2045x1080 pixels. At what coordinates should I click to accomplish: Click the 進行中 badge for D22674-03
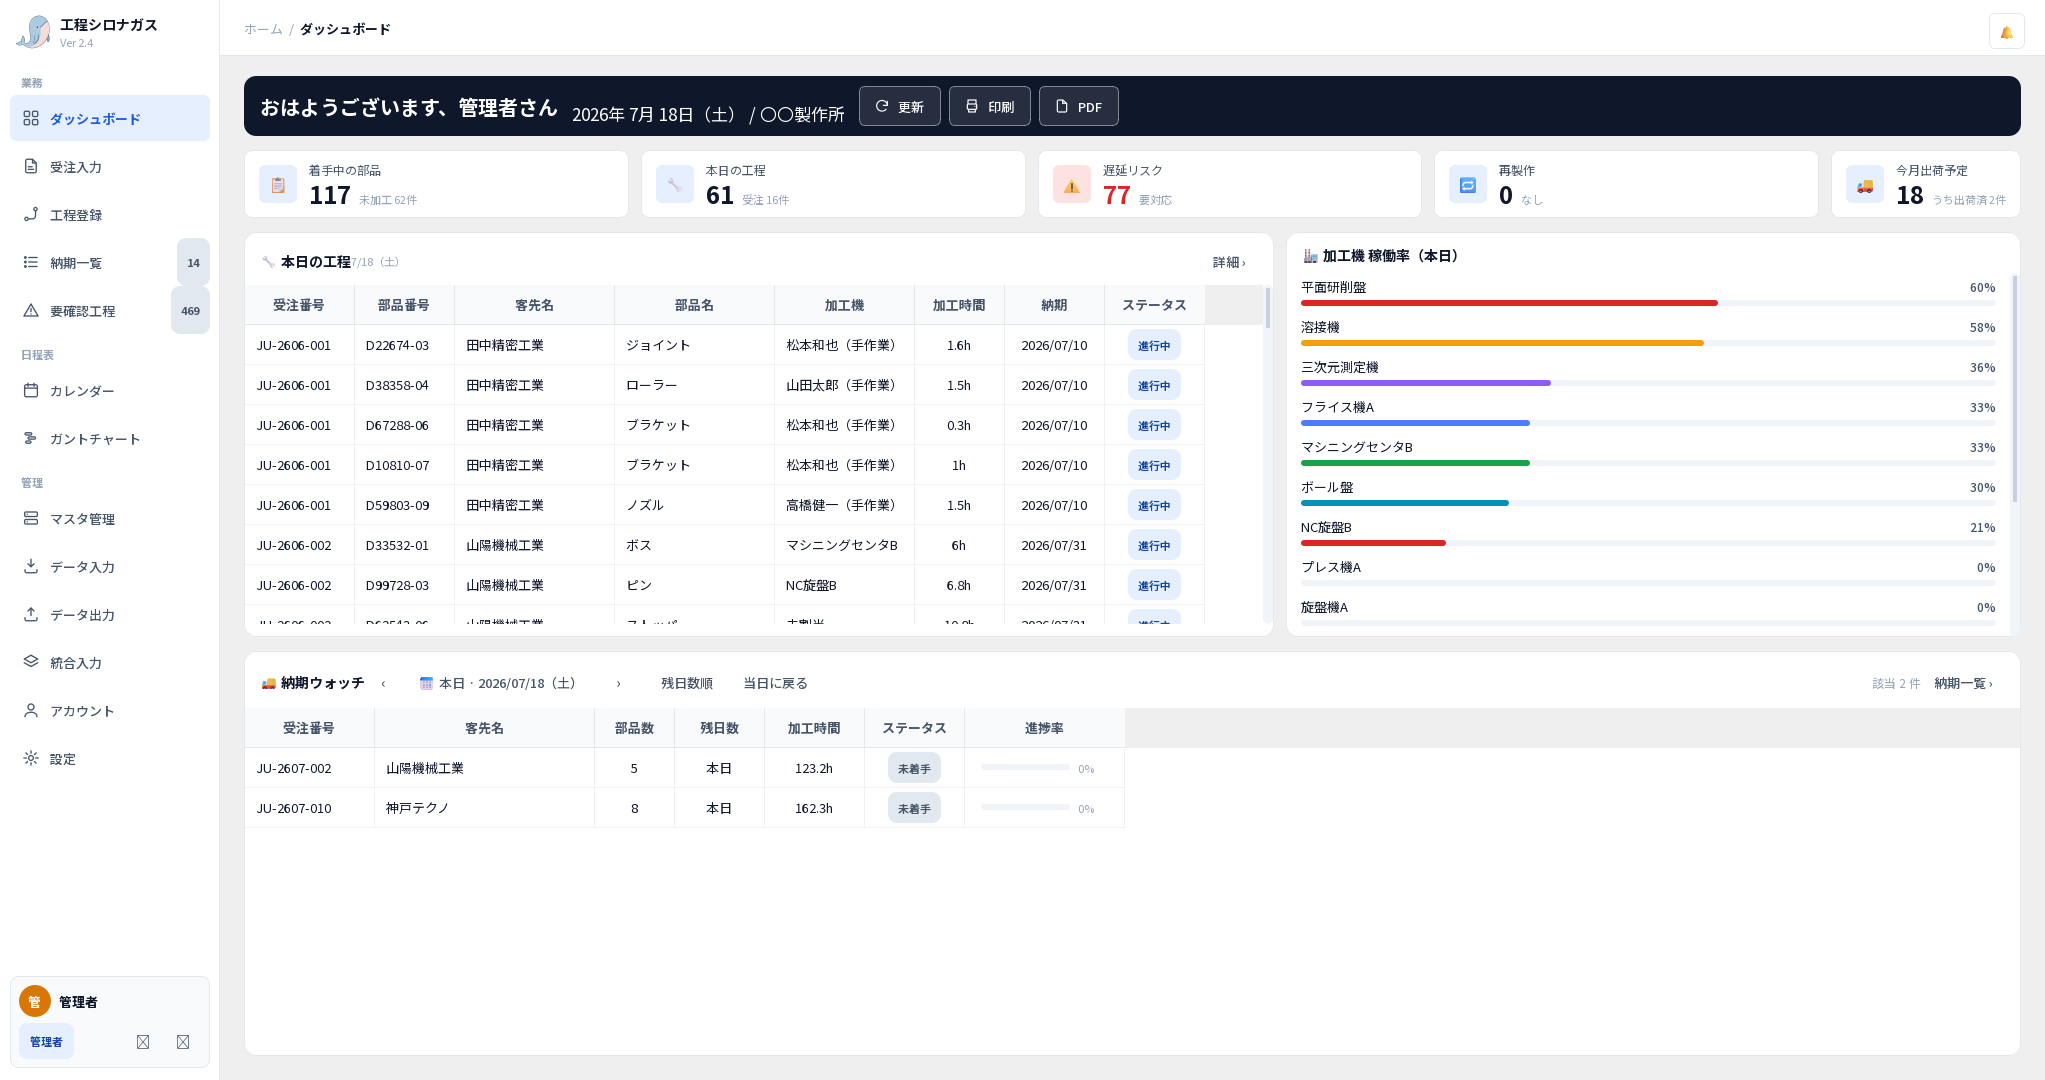[1154, 345]
